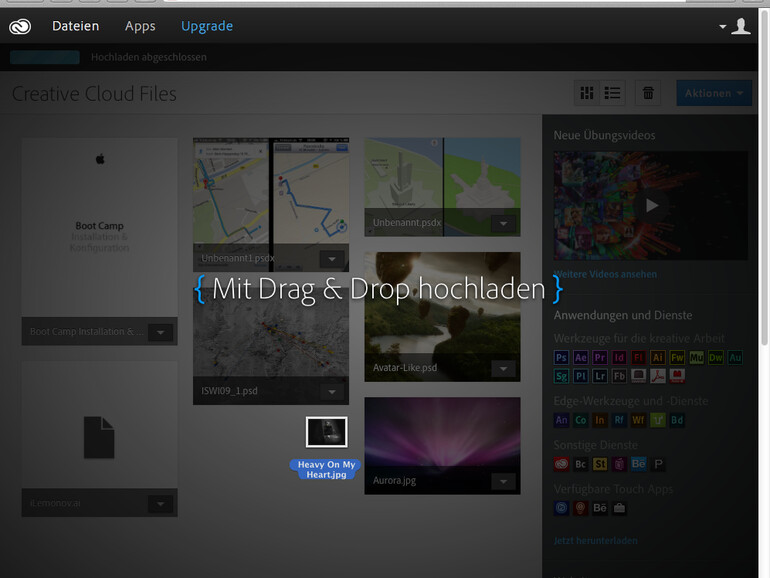
Task: Open the black Behance touch app icon
Action: tap(600, 508)
